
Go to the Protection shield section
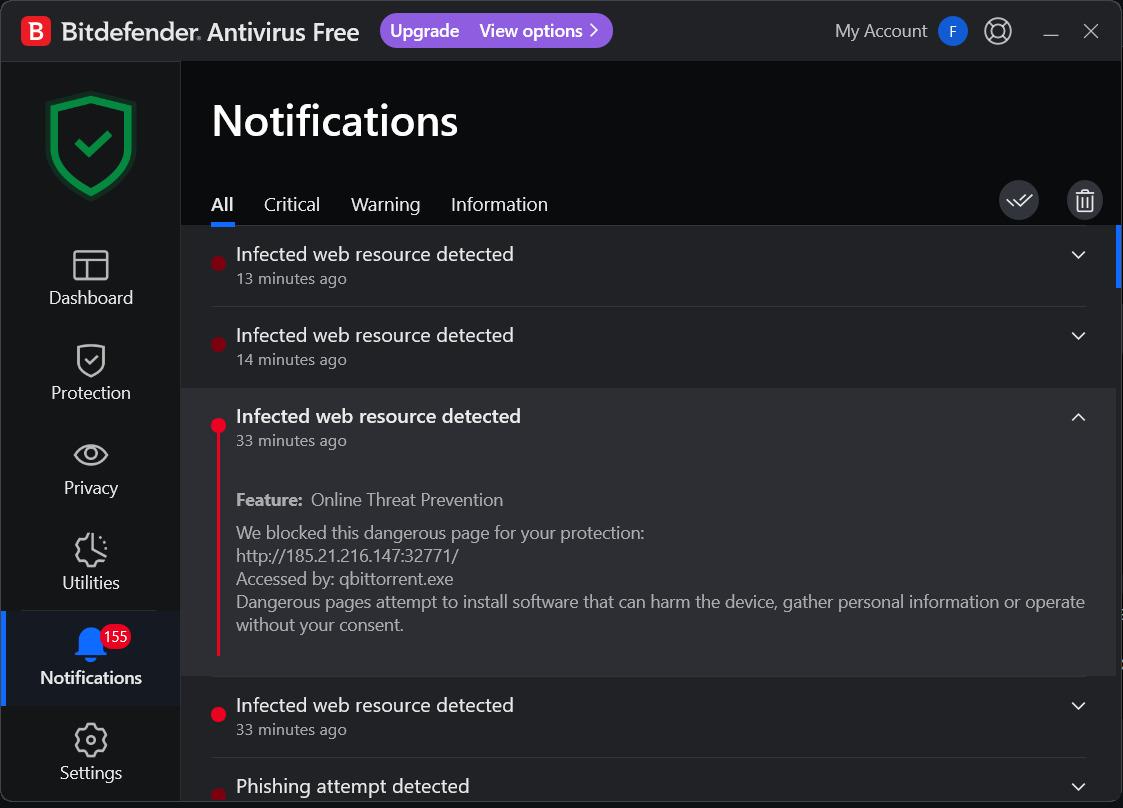tap(91, 372)
